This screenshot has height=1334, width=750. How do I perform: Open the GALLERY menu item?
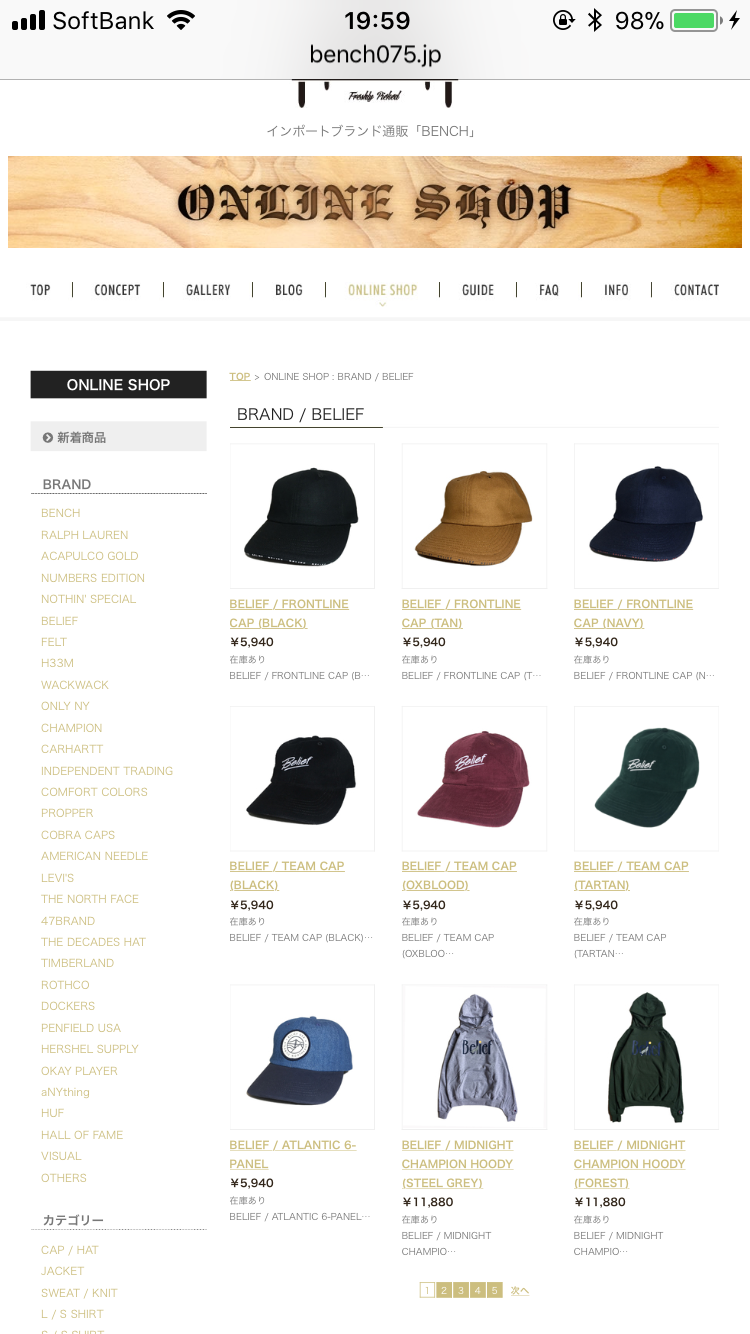click(208, 290)
